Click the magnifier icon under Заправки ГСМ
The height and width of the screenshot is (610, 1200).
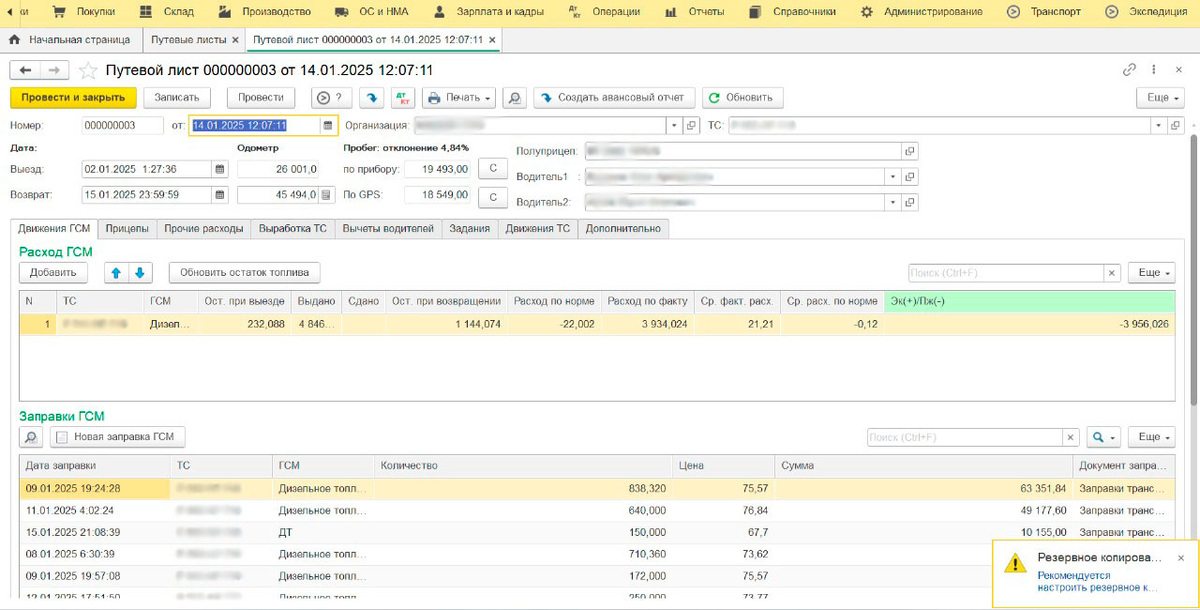31,437
